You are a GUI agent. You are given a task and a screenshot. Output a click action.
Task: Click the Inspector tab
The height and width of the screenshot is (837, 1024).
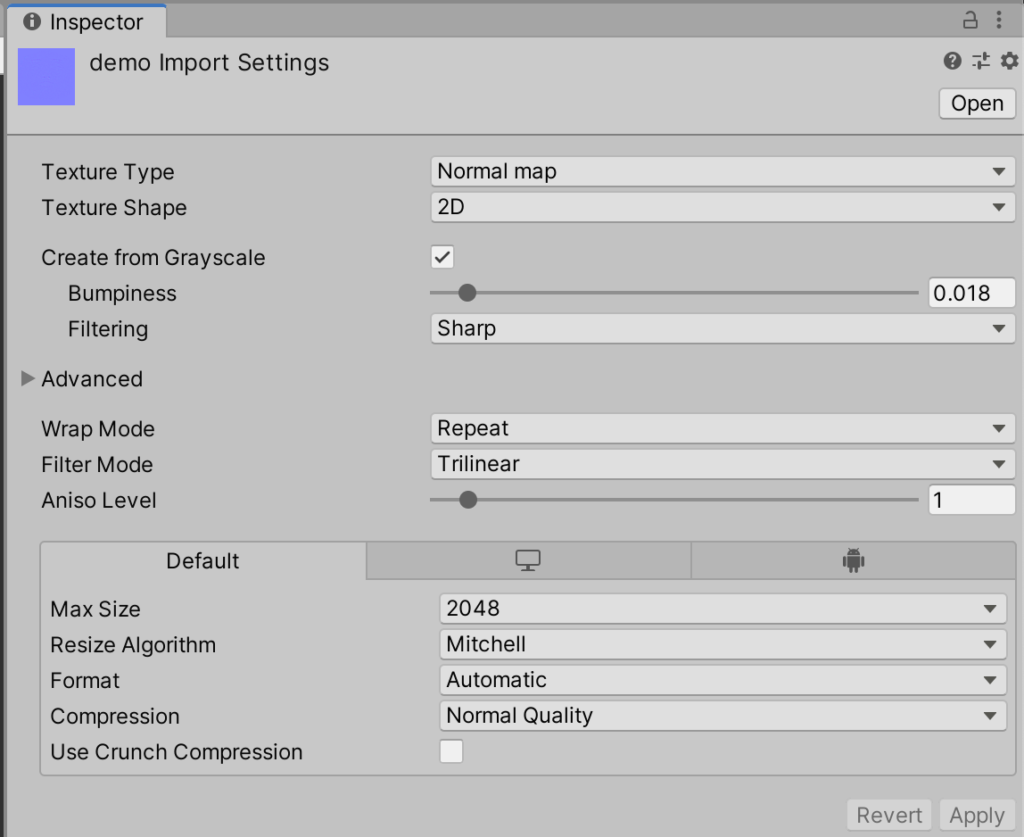pos(86,22)
